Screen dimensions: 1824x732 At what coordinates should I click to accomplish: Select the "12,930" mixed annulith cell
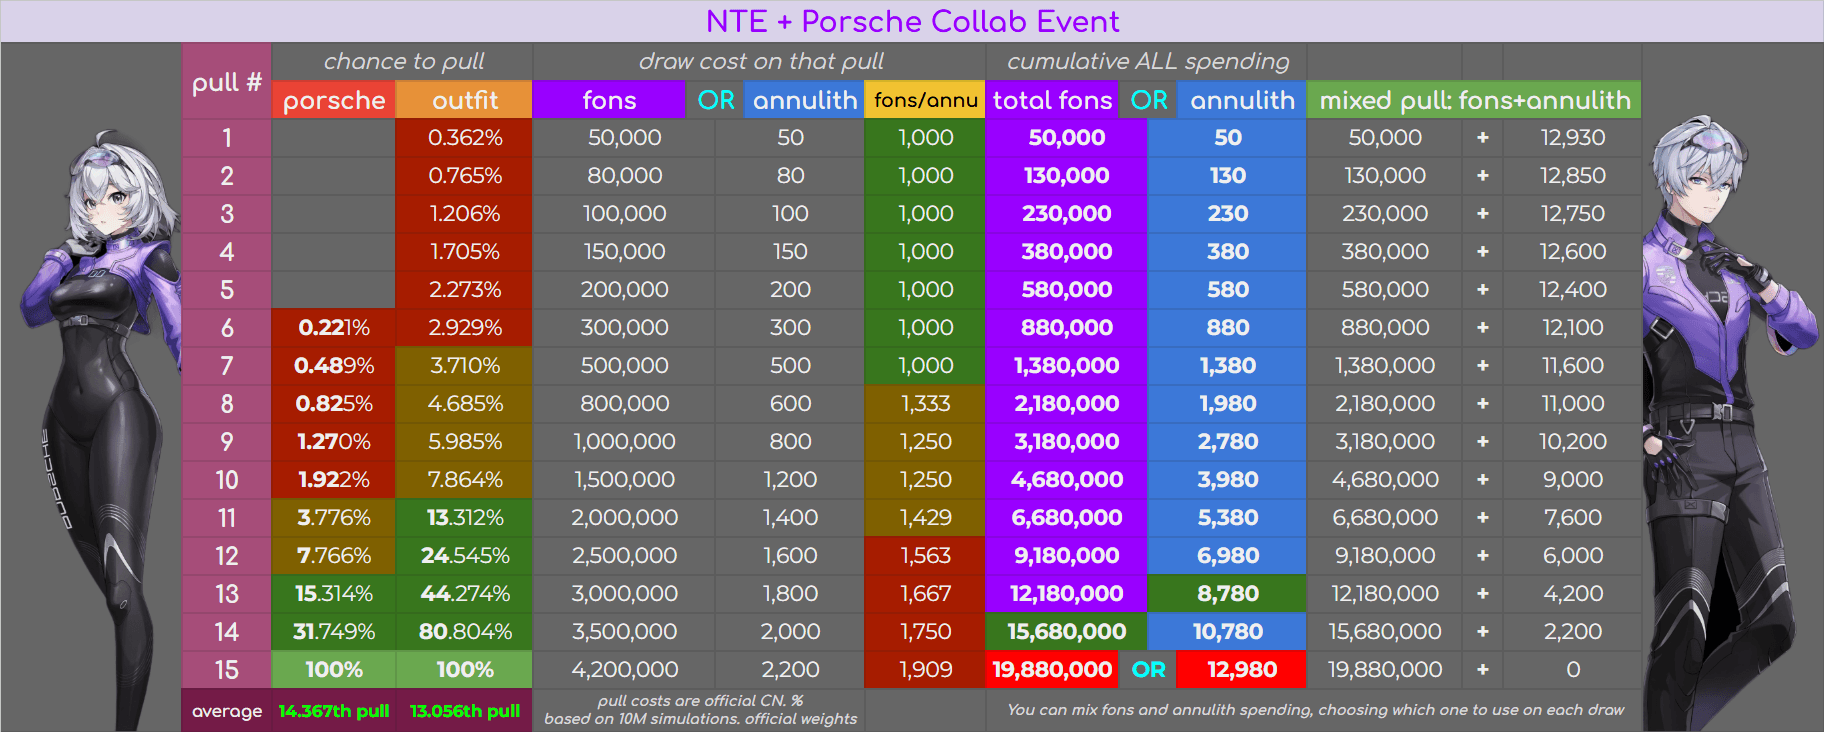tap(1573, 138)
